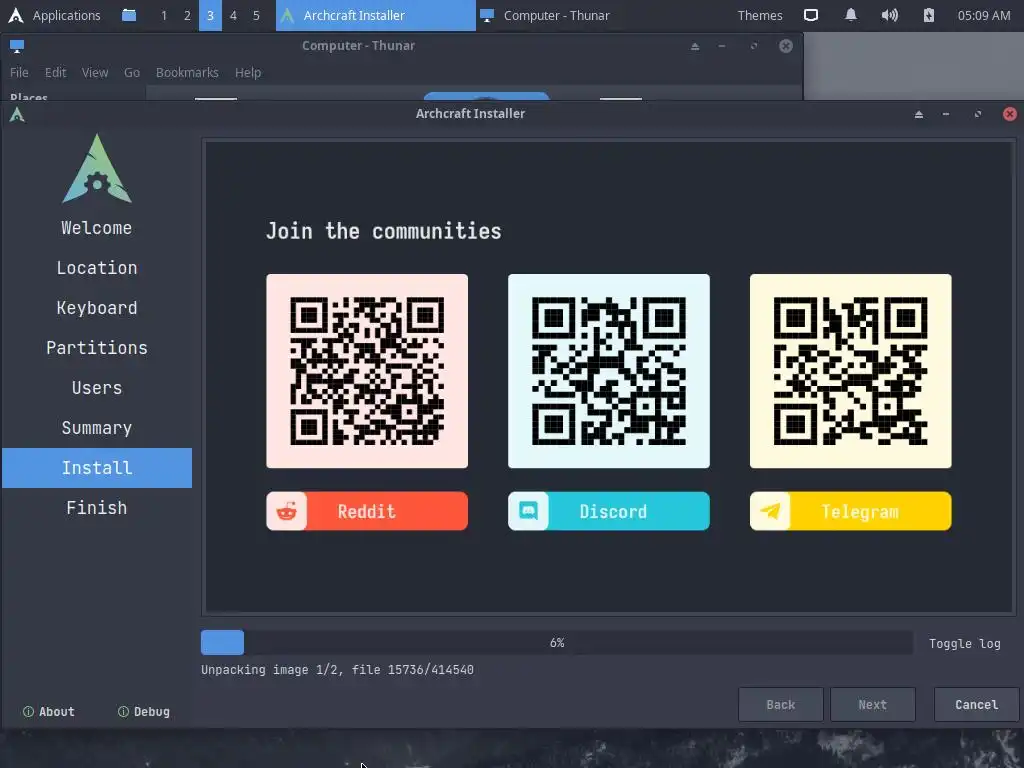Click the Join the communities heading
1024x768 pixels.
[x=383, y=231]
